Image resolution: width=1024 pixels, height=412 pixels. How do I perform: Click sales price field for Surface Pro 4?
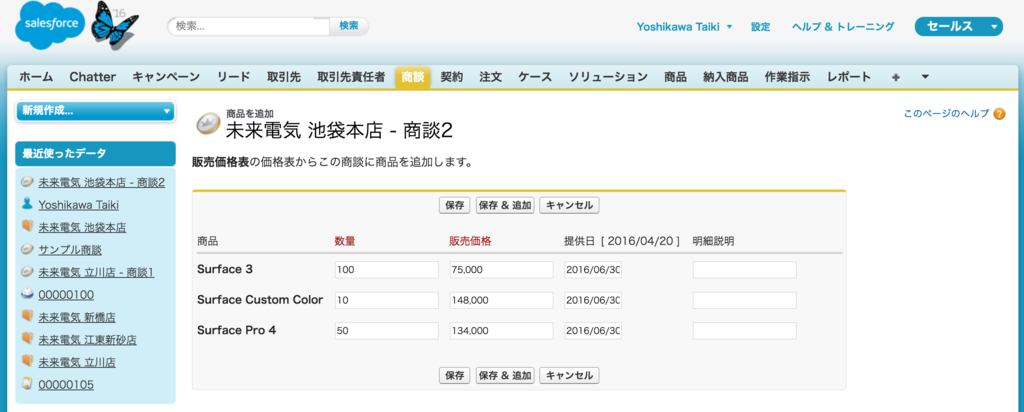pyautogui.click(x=502, y=331)
